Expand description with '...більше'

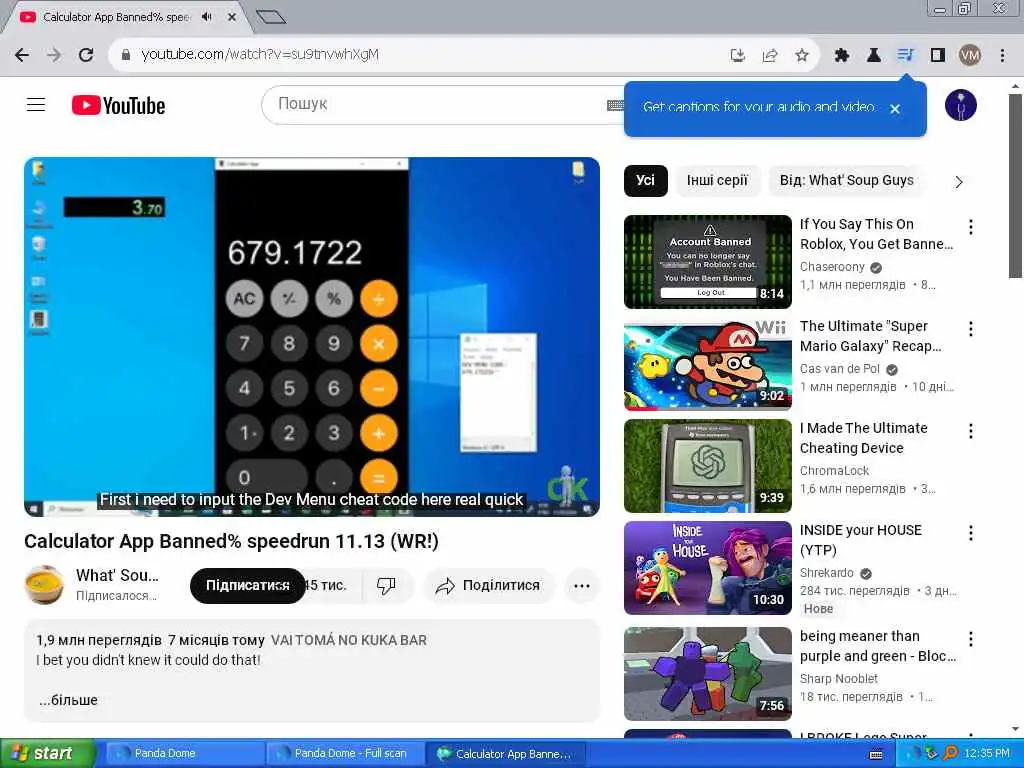coord(69,700)
